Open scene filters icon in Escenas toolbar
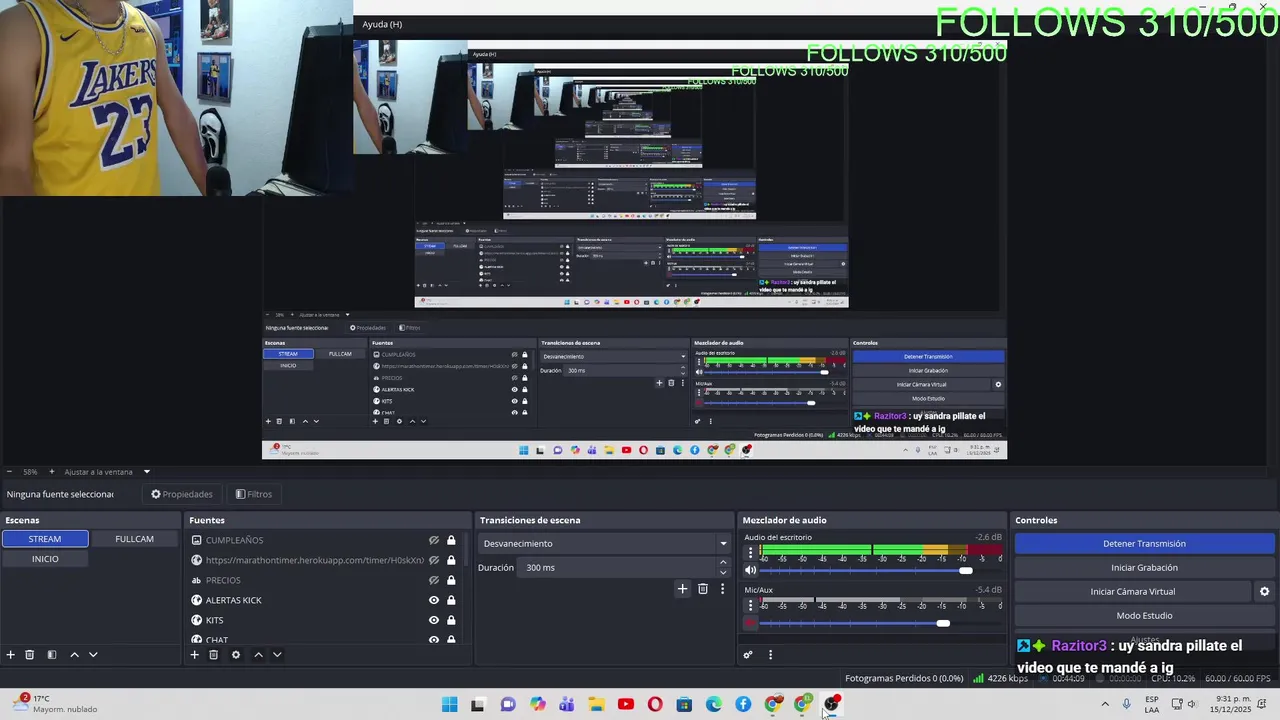 [51, 655]
